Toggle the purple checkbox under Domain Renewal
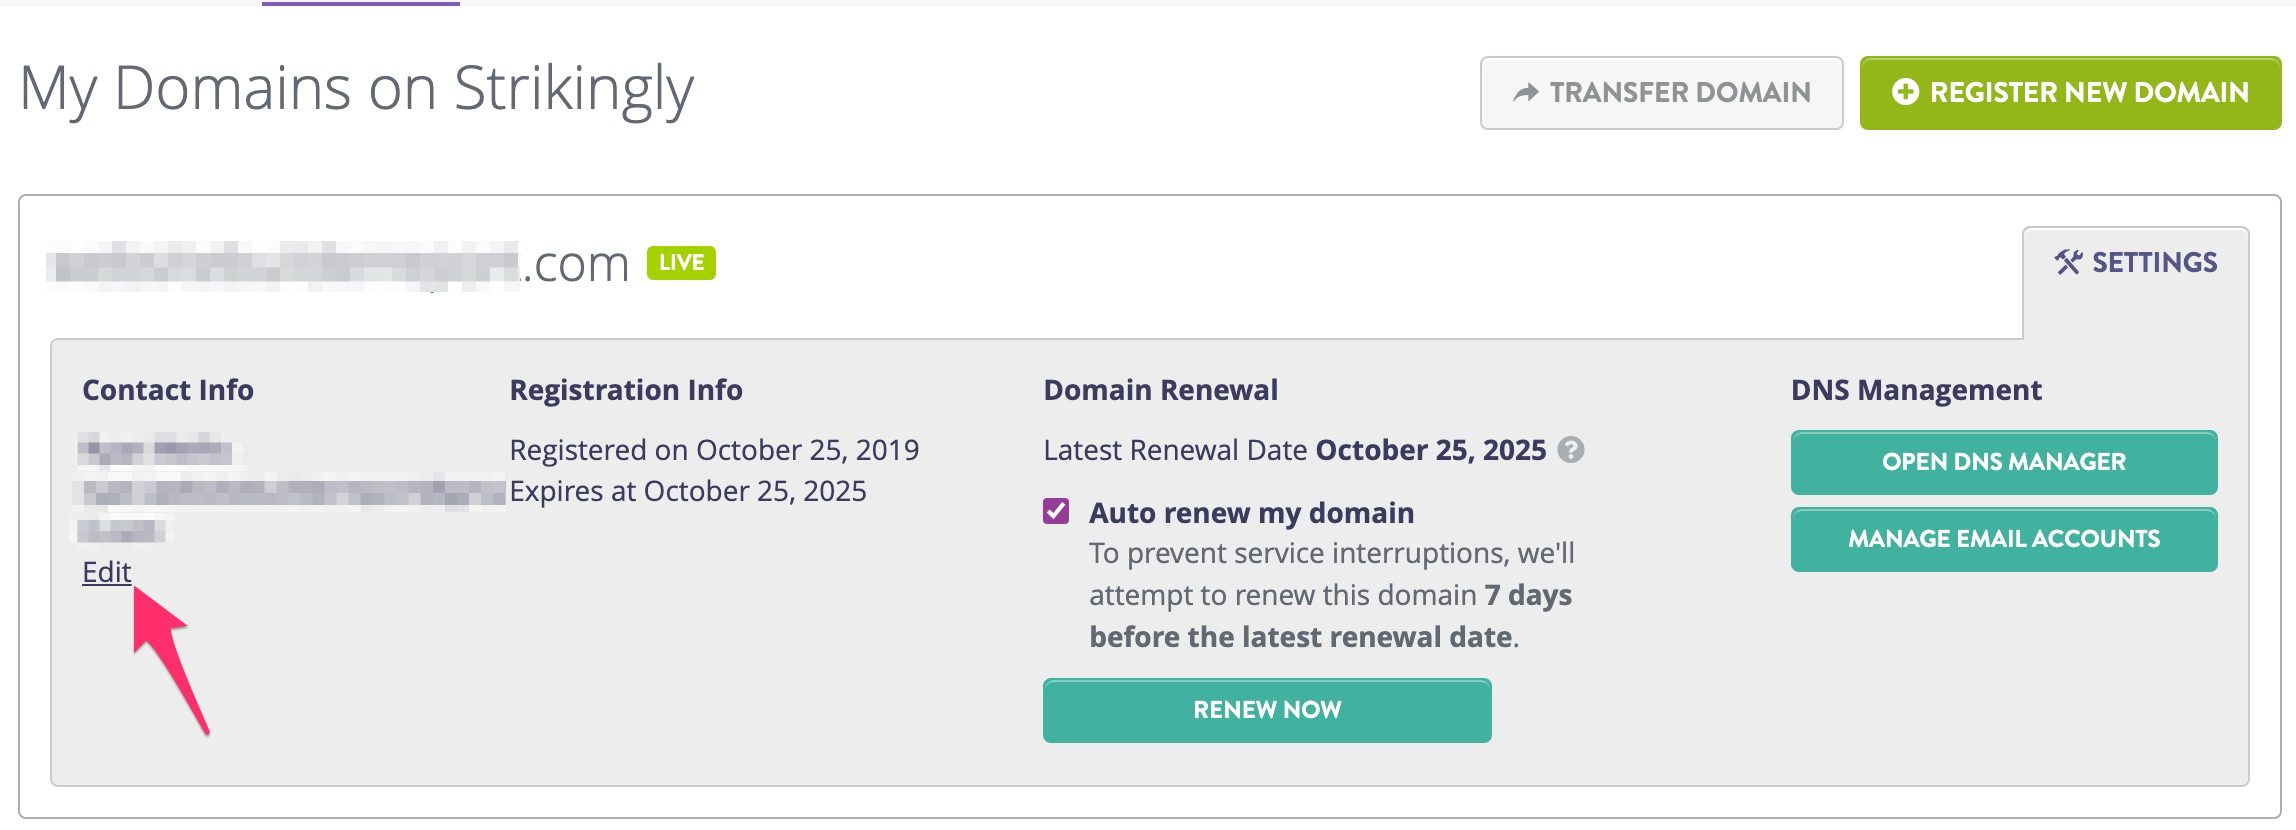Image resolution: width=2296 pixels, height=830 pixels. point(1059,513)
